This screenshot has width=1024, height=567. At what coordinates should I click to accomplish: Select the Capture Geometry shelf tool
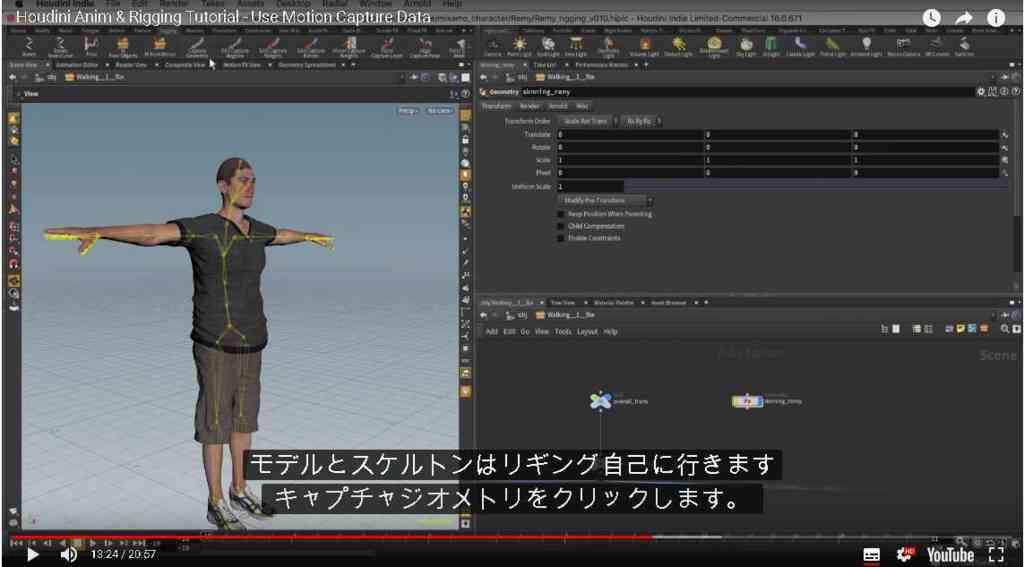pos(197,47)
